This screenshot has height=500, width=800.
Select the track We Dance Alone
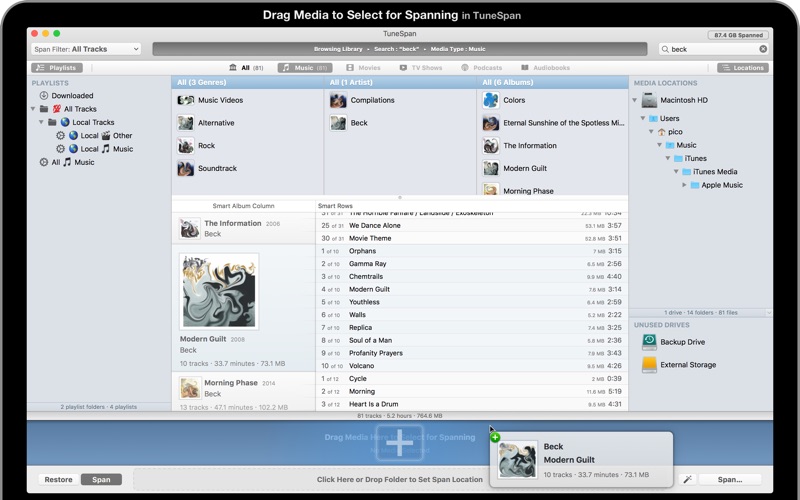(472, 226)
